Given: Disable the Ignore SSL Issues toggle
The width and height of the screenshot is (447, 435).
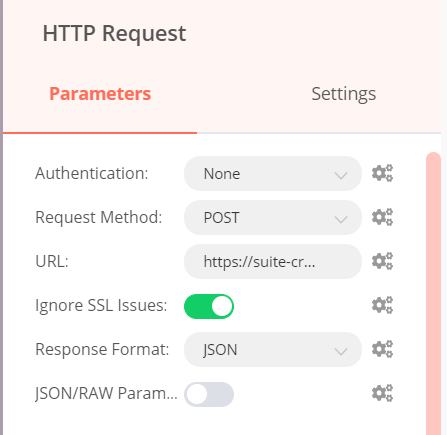Looking at the screenshot, I should coord(209,306).
